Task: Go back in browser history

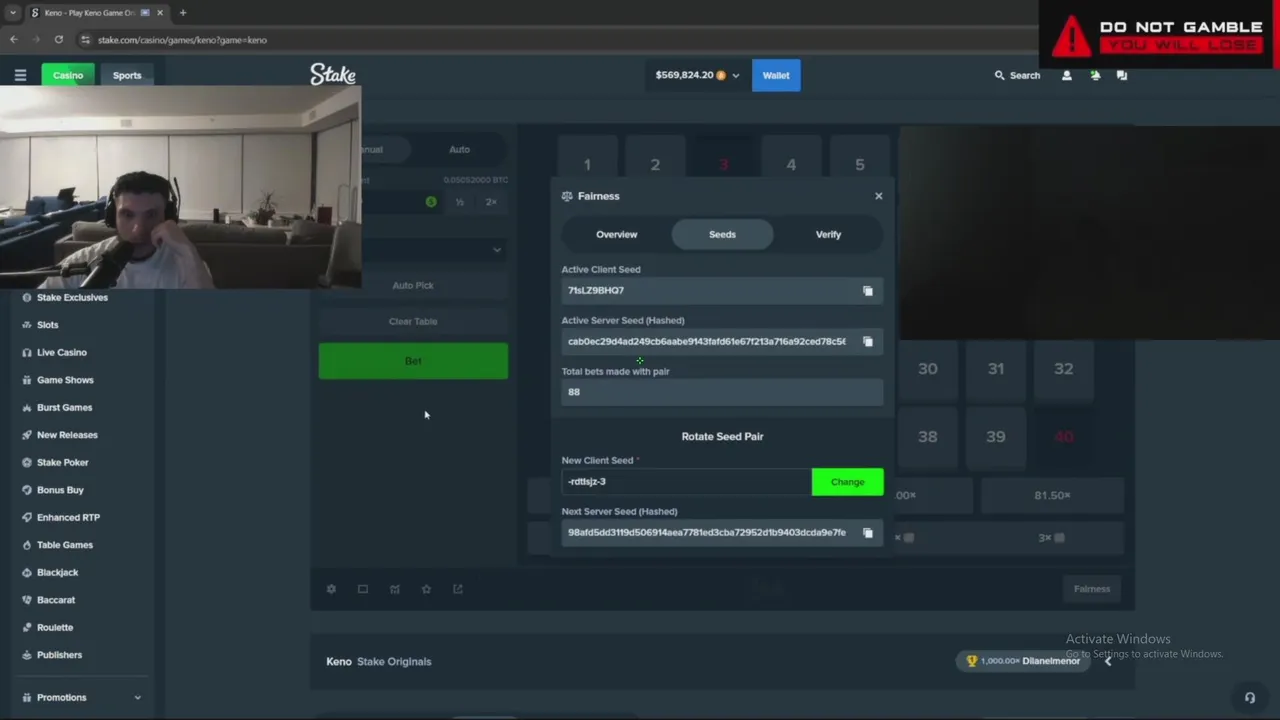Action: click(x=14, y=40)
